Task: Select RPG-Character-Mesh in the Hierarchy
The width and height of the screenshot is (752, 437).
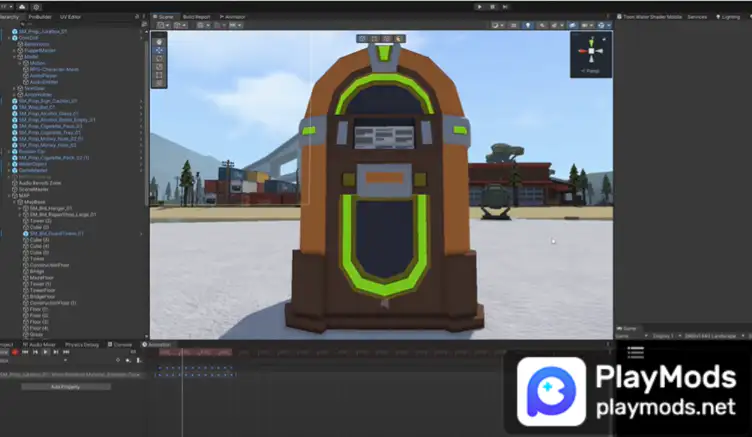Action: tap(54, 69)
